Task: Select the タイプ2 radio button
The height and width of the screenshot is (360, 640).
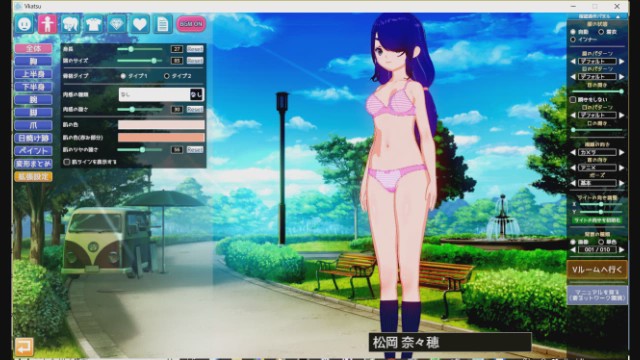Action: (167, 76)
